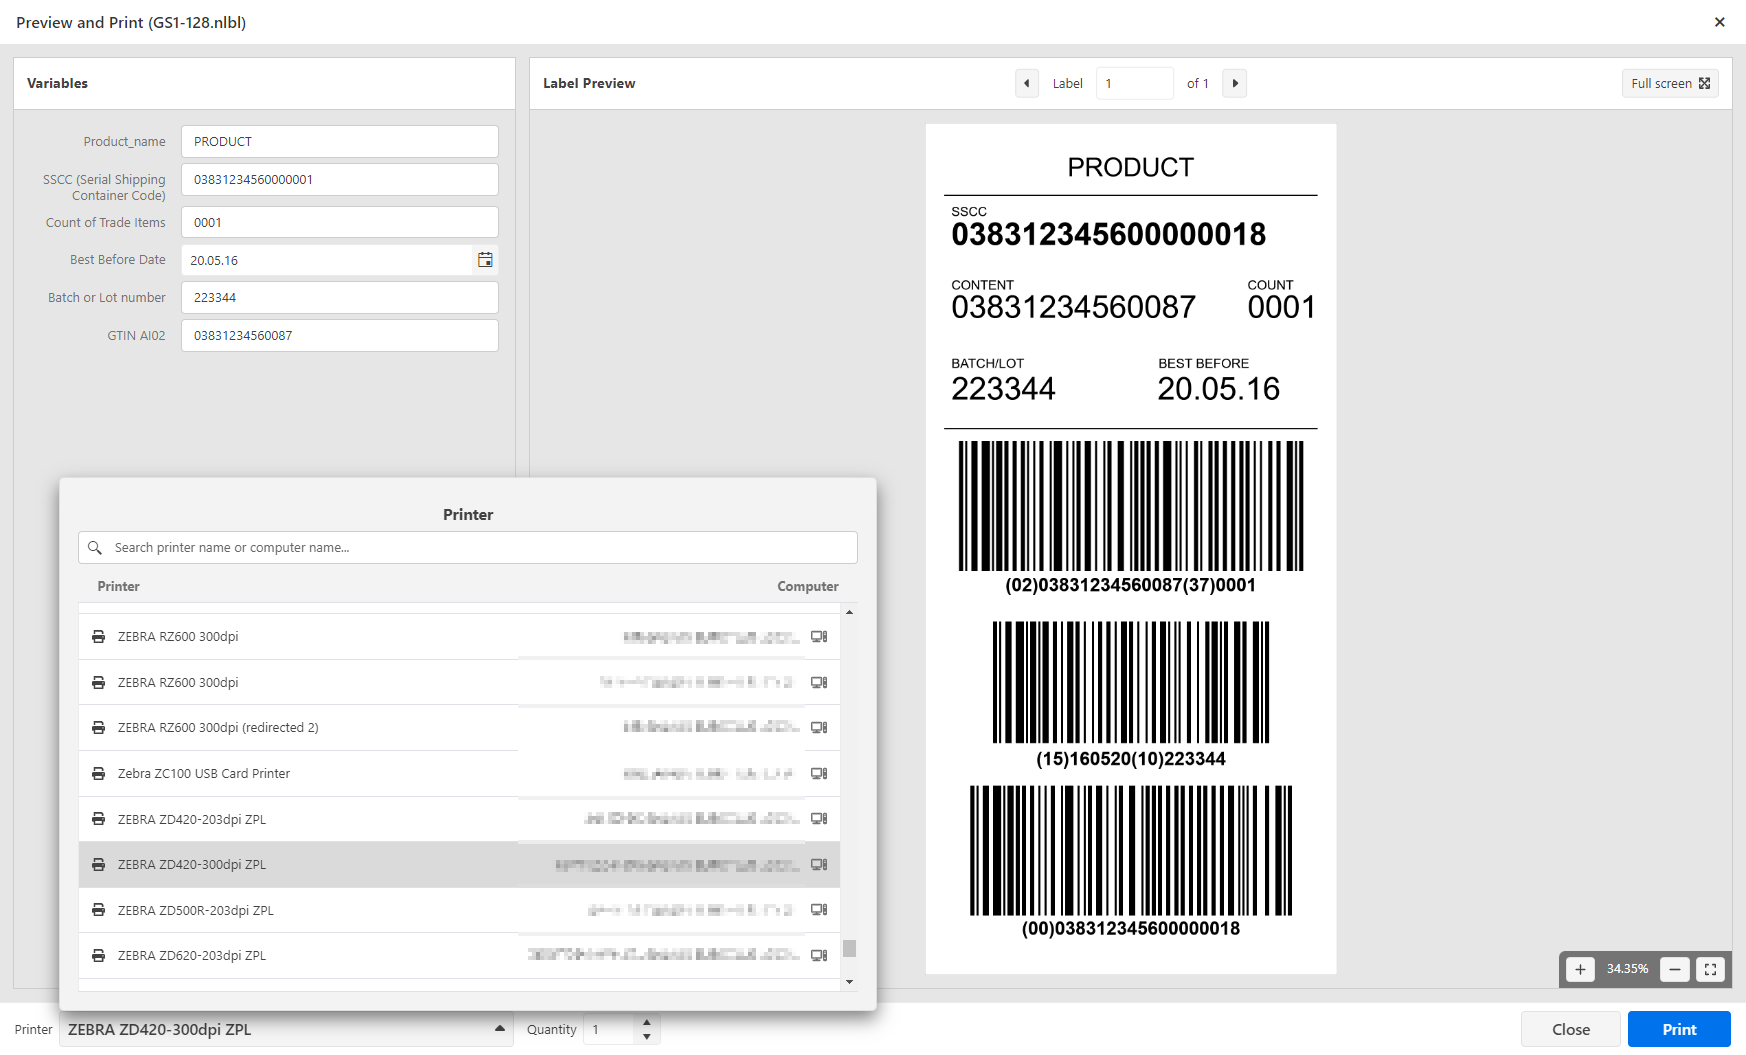Viewport: 1746px width, 1055px height.
Task: Go to the next label
Action: click(1235, 83)
